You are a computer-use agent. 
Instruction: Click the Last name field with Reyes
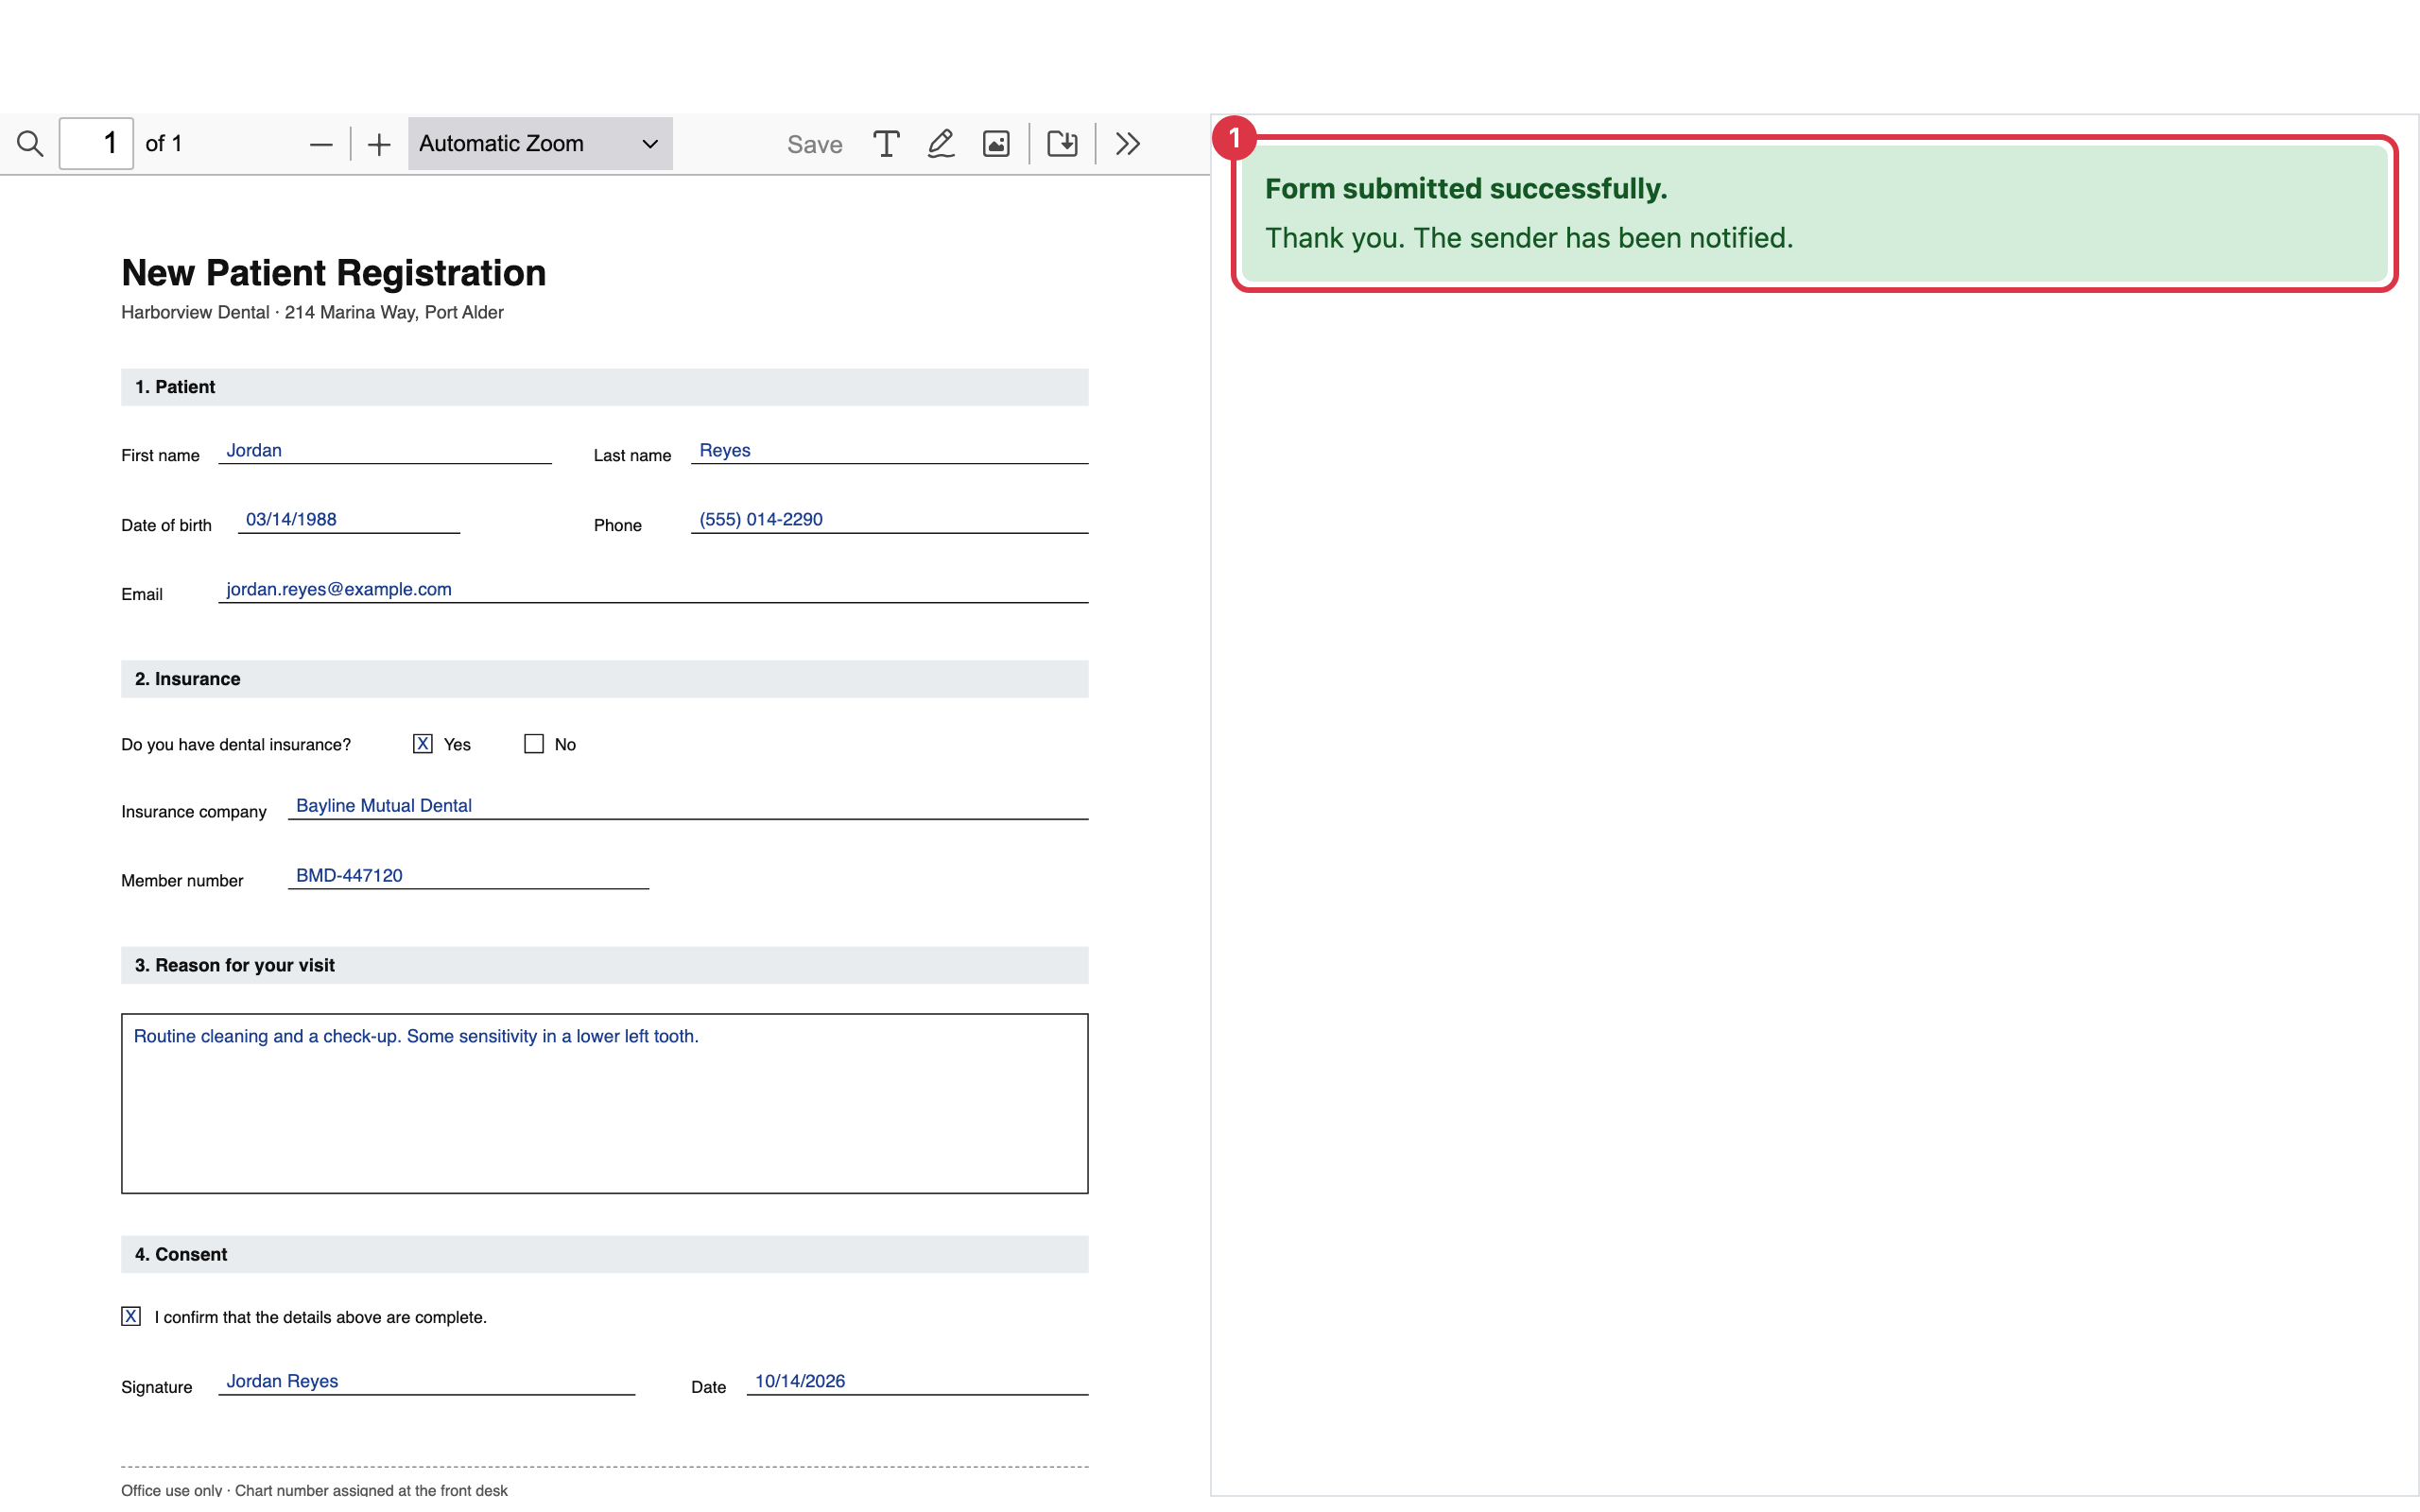[889, 451]
